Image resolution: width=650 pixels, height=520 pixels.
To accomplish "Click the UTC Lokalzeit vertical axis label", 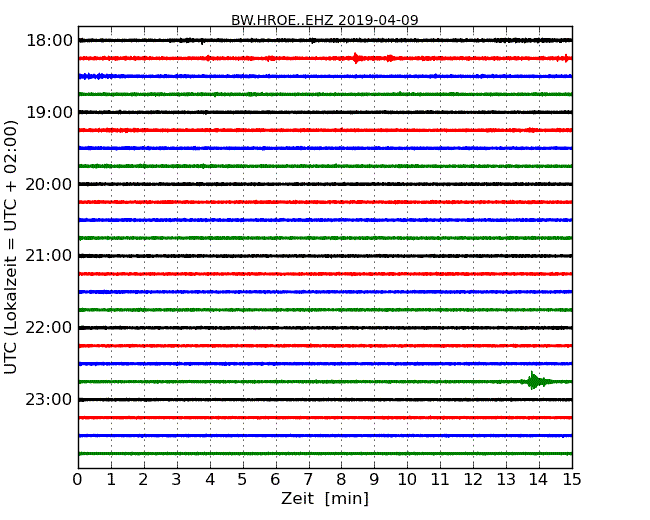I will tap(10, 247).
